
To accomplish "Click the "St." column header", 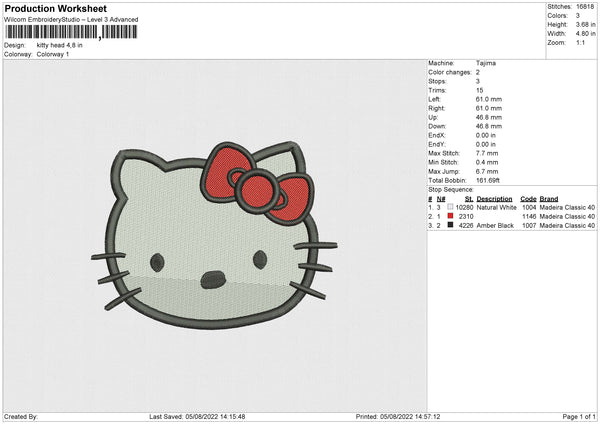I will (469, 199).
